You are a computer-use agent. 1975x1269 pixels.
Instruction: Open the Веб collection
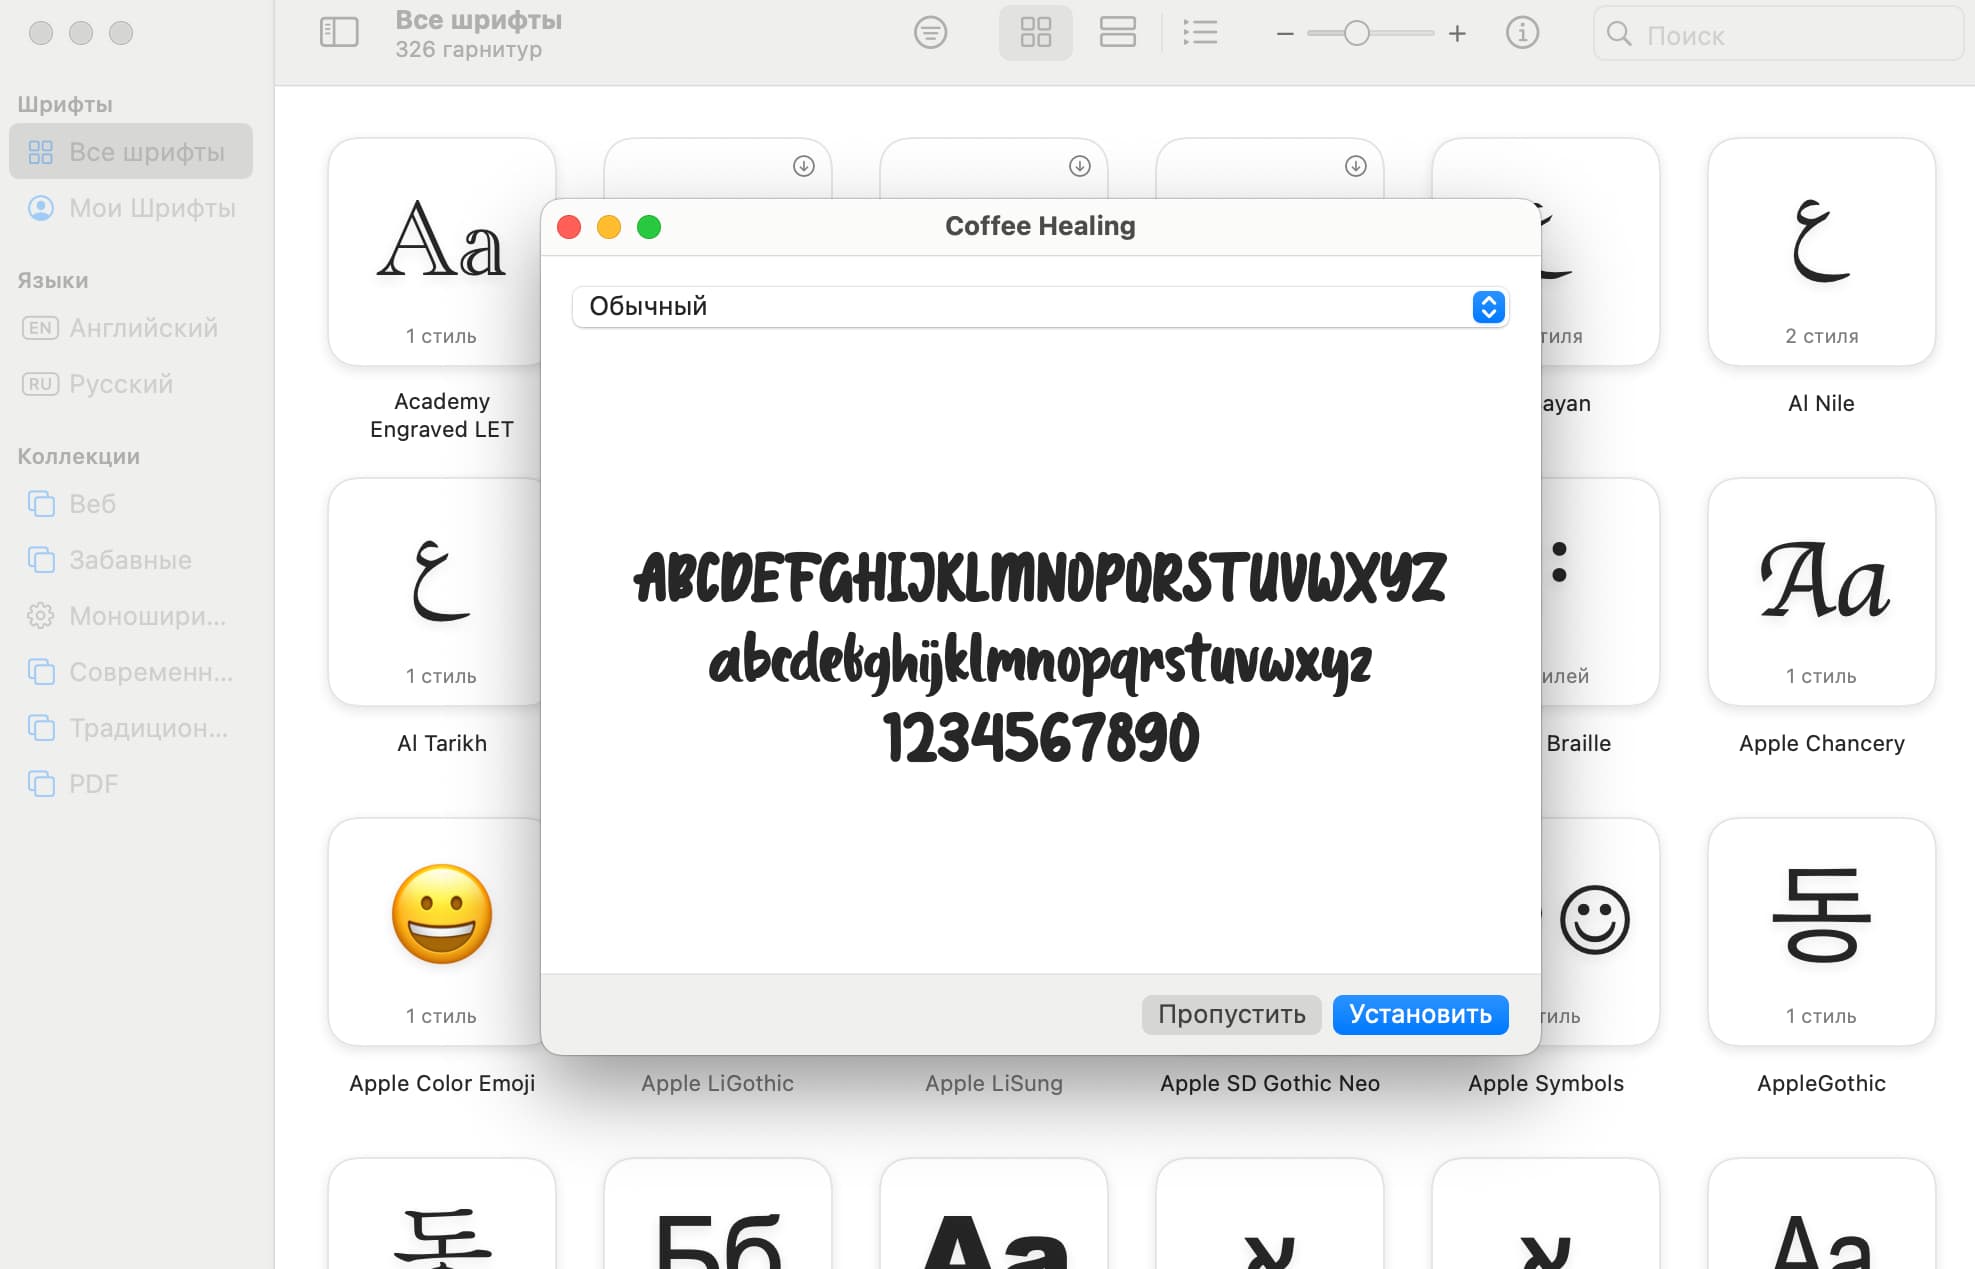131,504
